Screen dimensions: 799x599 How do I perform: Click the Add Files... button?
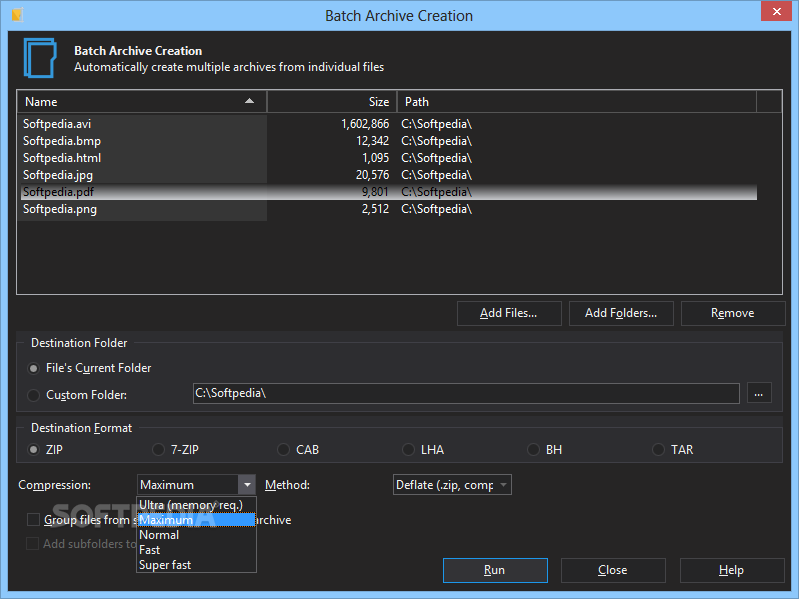[509, 313]
